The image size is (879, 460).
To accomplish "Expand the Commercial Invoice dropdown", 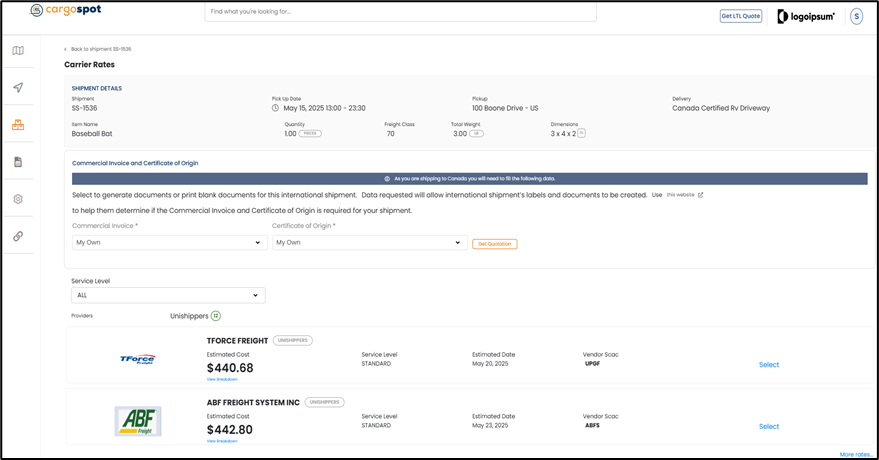I will click(168, 242).
